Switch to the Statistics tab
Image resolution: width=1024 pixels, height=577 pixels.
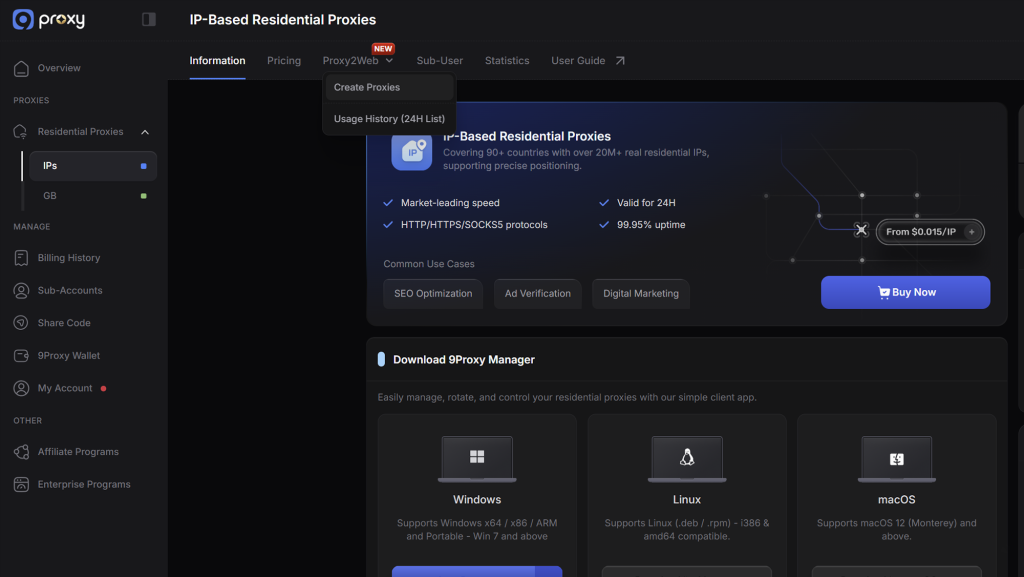(507, 60)
